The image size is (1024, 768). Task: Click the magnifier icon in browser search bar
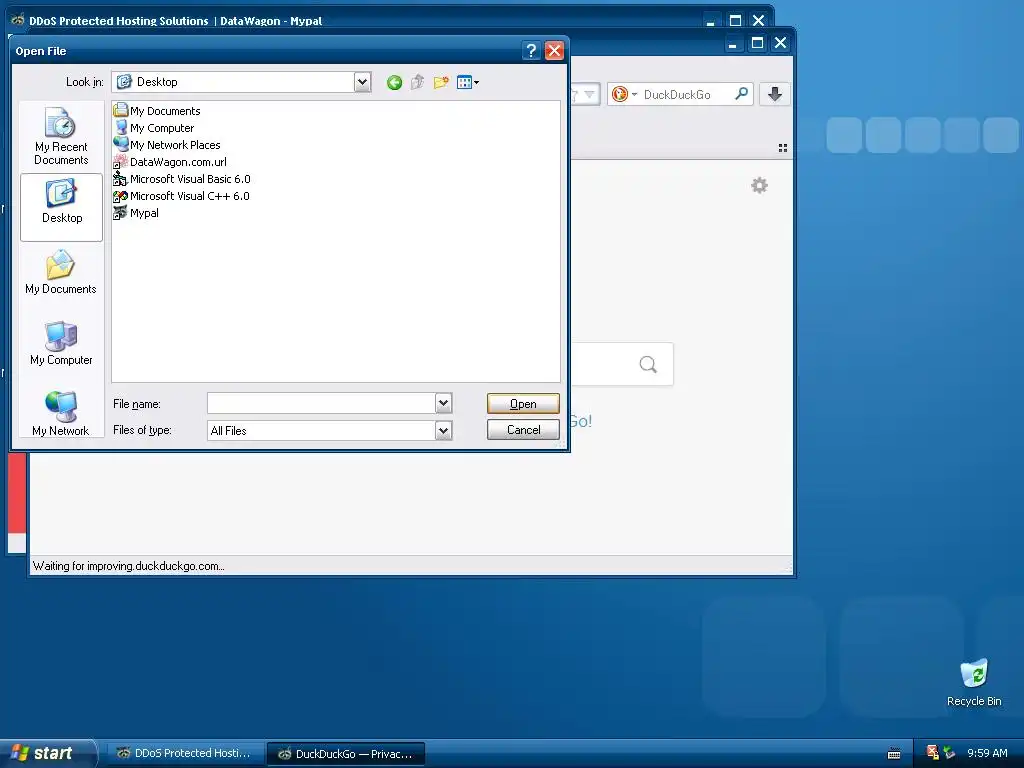point(741,94)
